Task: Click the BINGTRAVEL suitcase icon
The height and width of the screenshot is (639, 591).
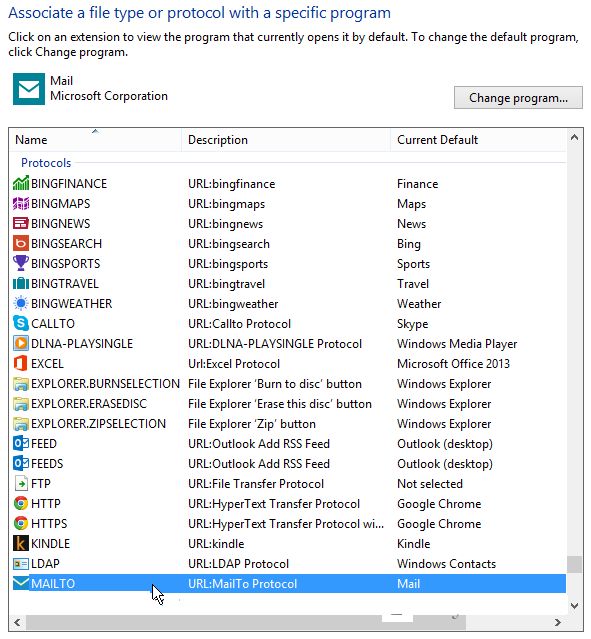Action: click(x=21, y=283)
